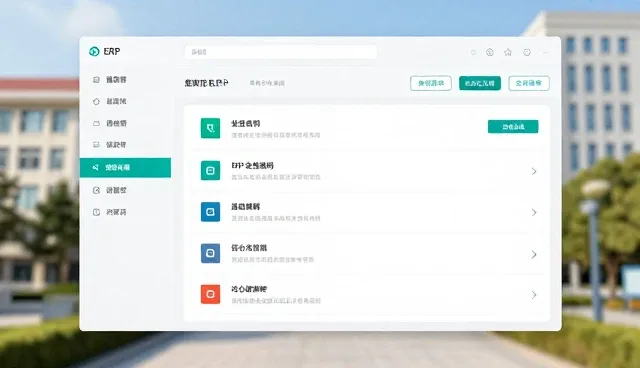Click the filled teal button in the page header
640x368 pixels.
pos(480,83)
